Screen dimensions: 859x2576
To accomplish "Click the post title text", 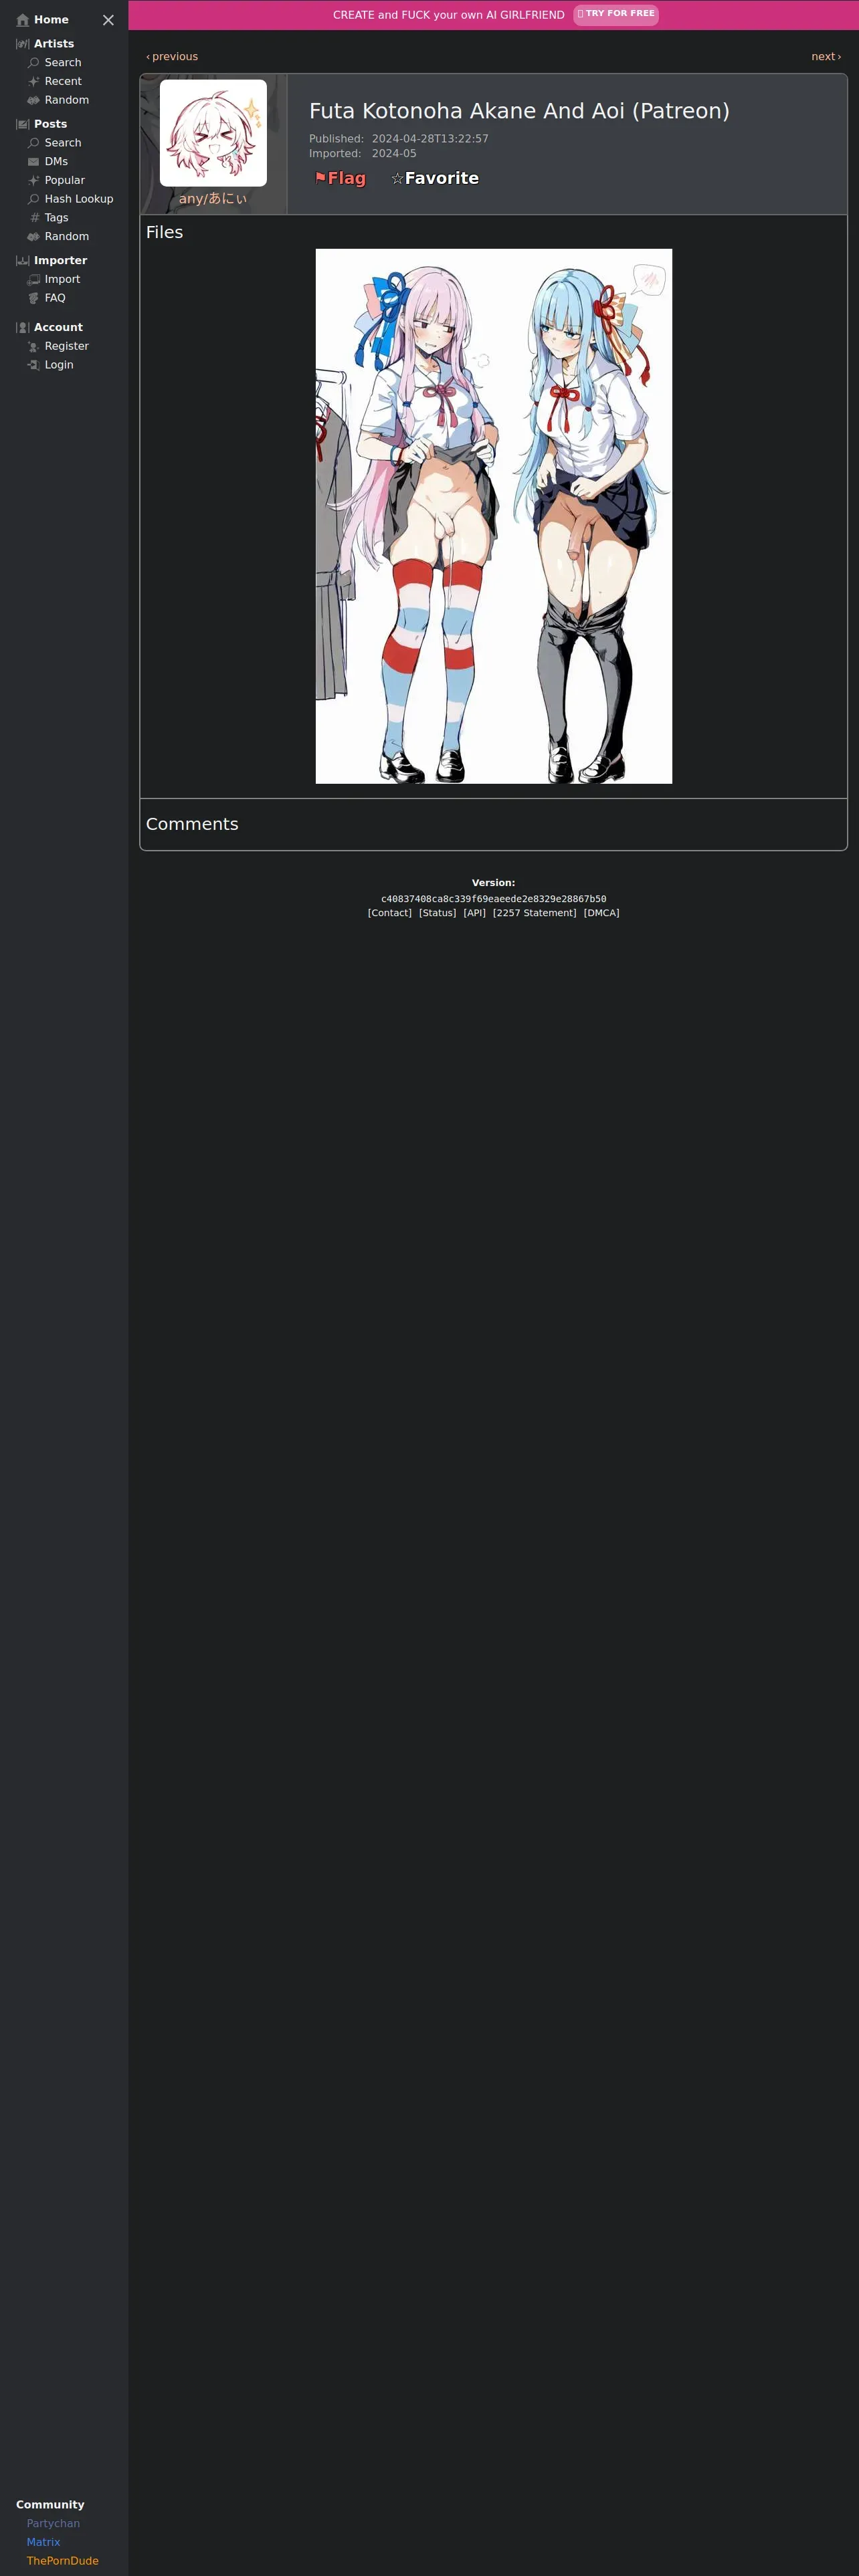I will [519, 111].
